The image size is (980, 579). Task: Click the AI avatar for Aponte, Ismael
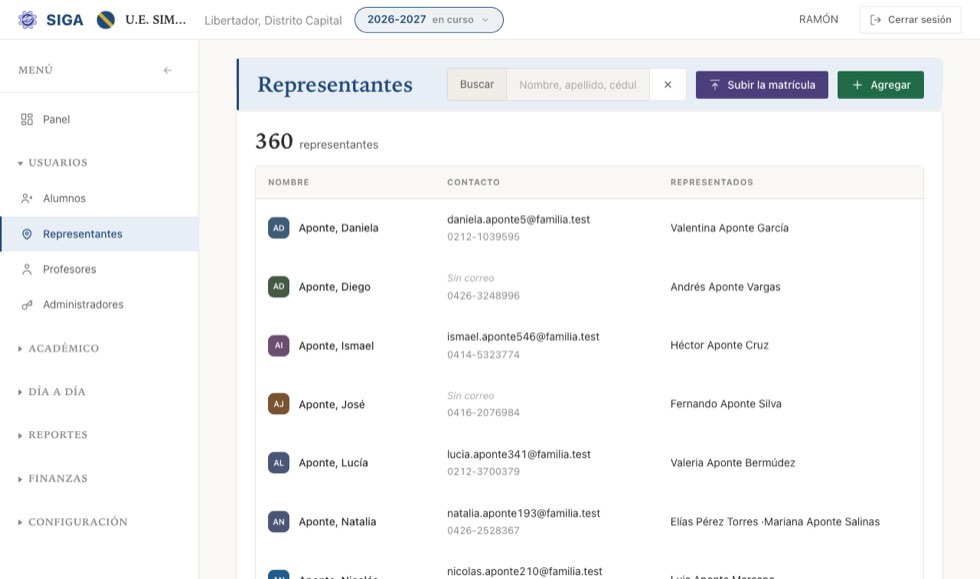coord(279,346)
